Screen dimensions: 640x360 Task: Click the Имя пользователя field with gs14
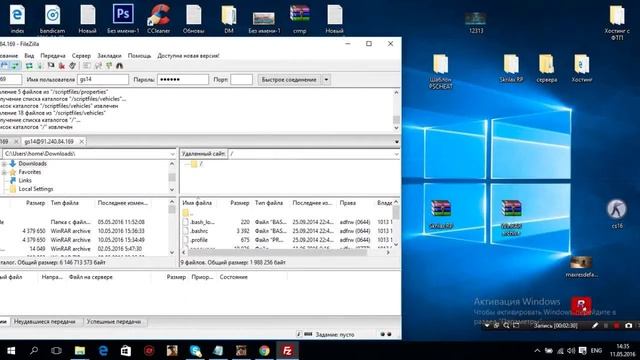pos(103,80)
